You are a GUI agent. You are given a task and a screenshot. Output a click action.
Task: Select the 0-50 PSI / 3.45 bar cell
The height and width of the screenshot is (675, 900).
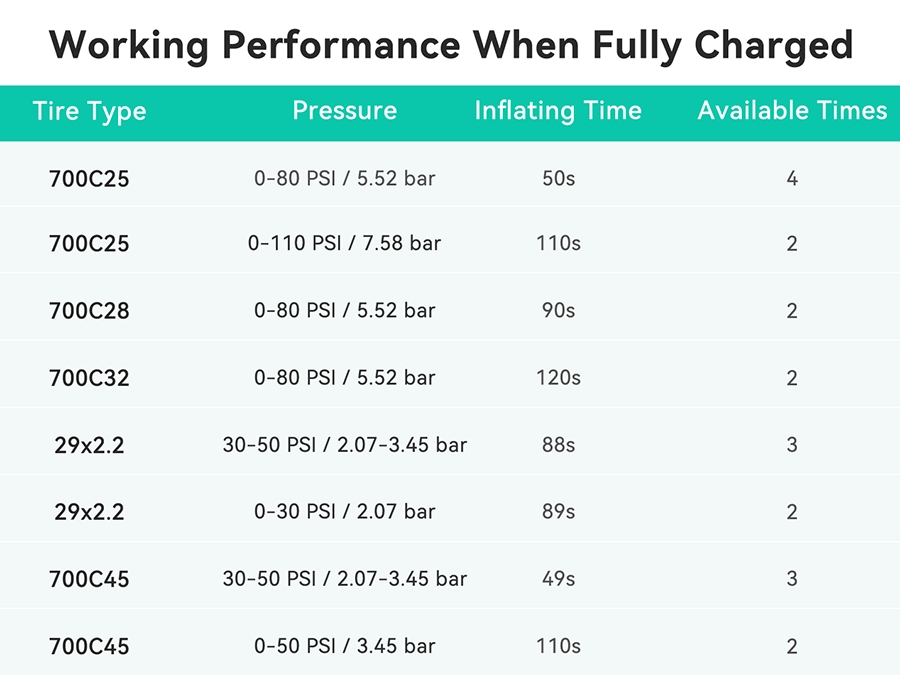click(344, 646)
